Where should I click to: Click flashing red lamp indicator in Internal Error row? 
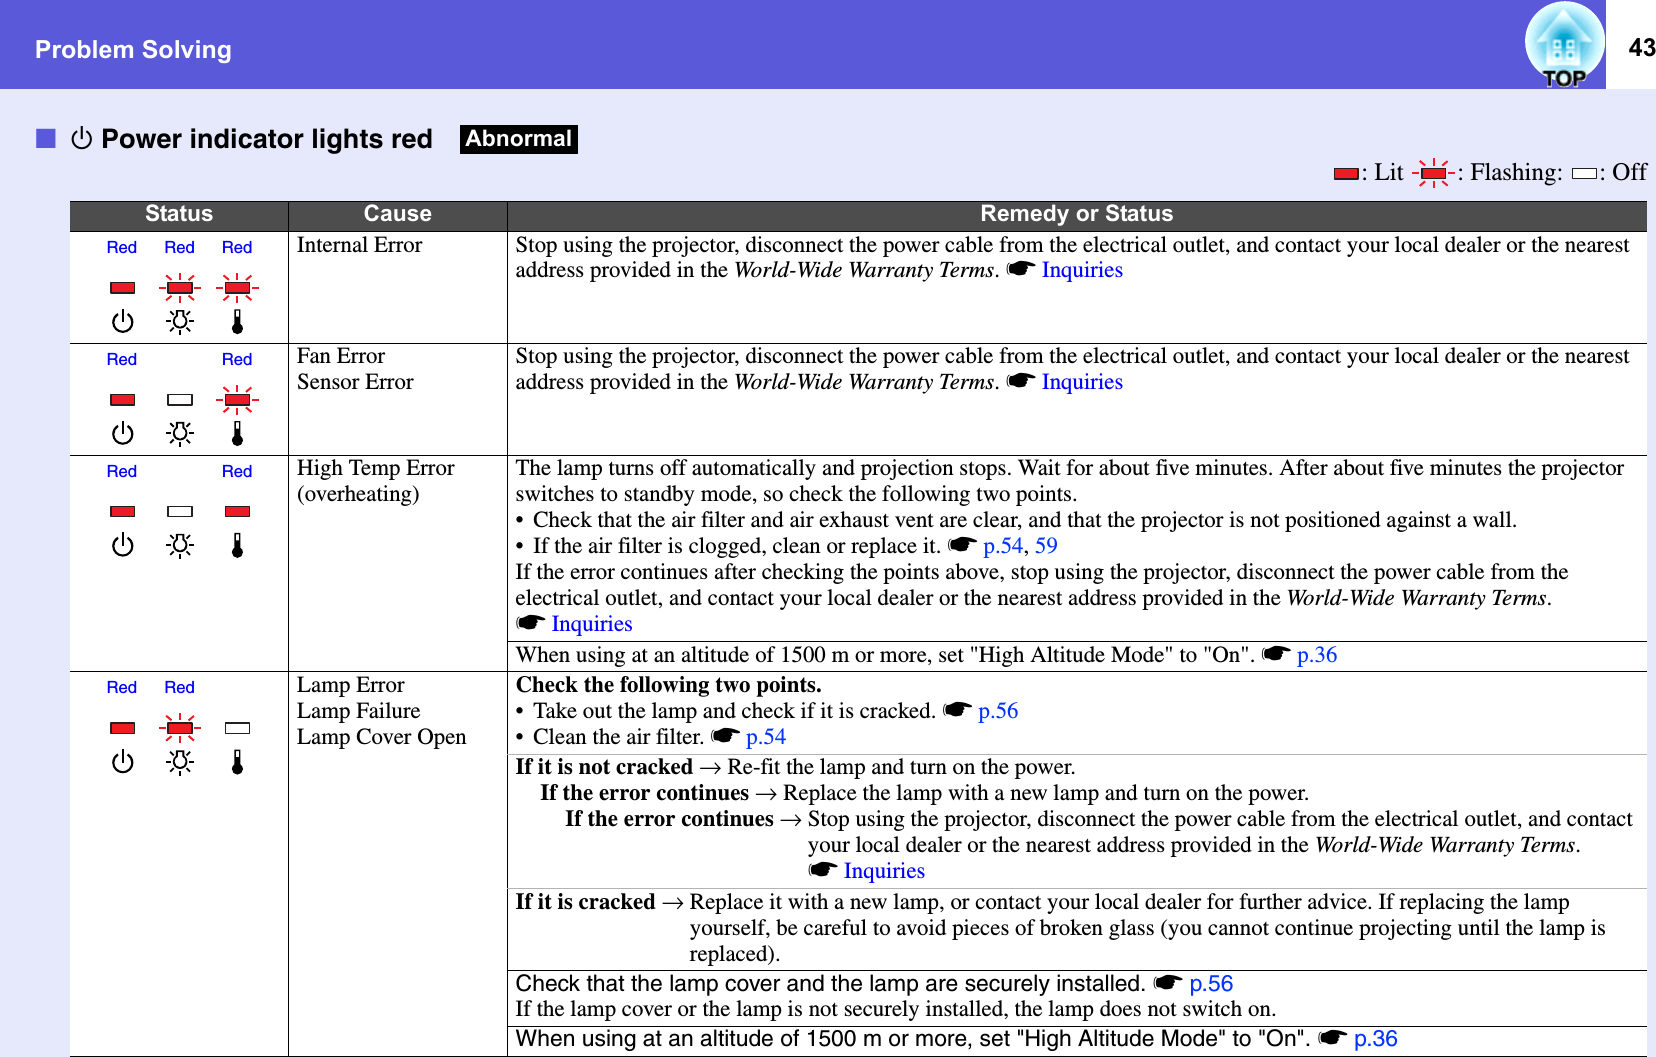[180, 288]
